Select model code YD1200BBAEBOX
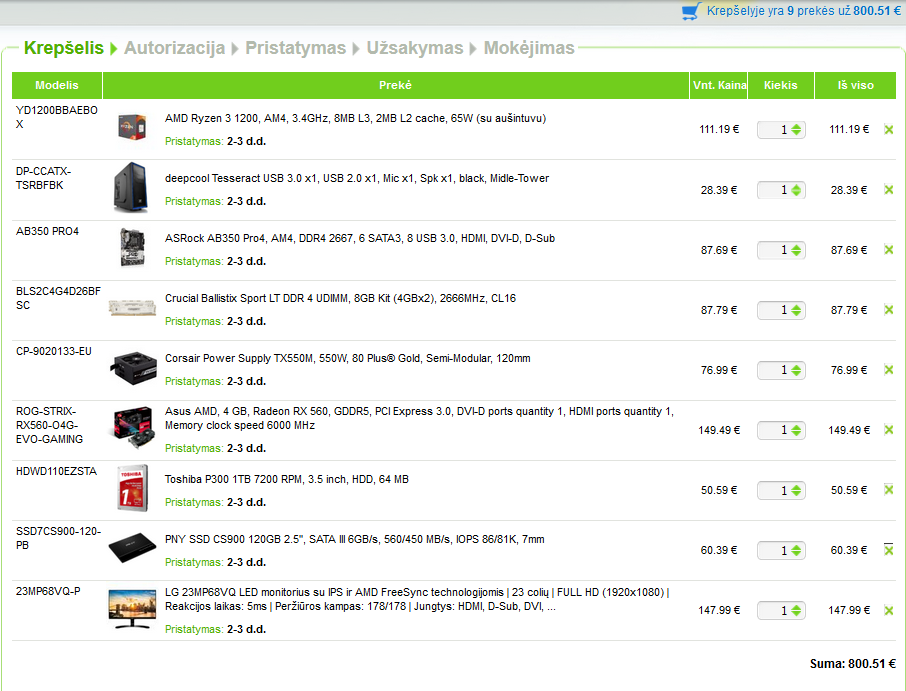 (57, 117)
